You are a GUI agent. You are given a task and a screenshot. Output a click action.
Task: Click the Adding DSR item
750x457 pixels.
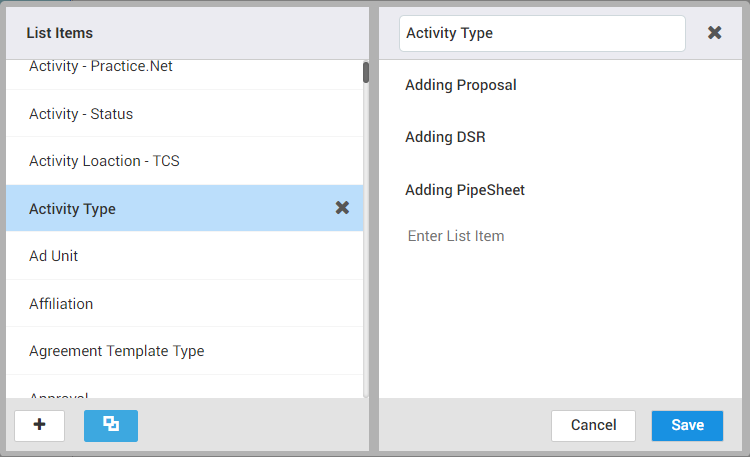(x=445, y=137)
